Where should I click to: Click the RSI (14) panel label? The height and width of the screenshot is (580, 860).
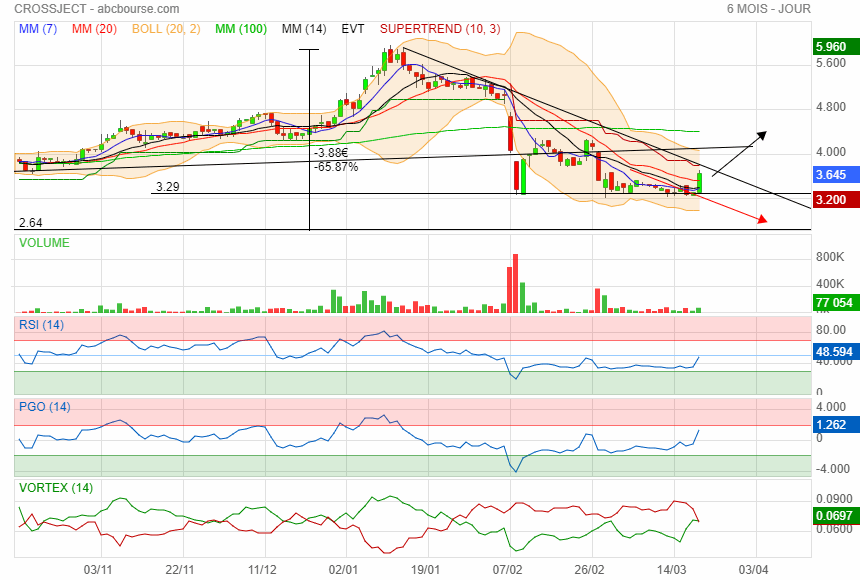pos(41,325)
